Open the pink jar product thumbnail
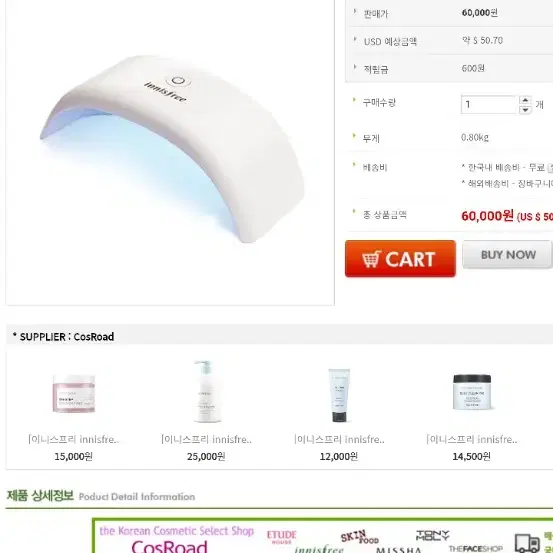 (74, 393)
